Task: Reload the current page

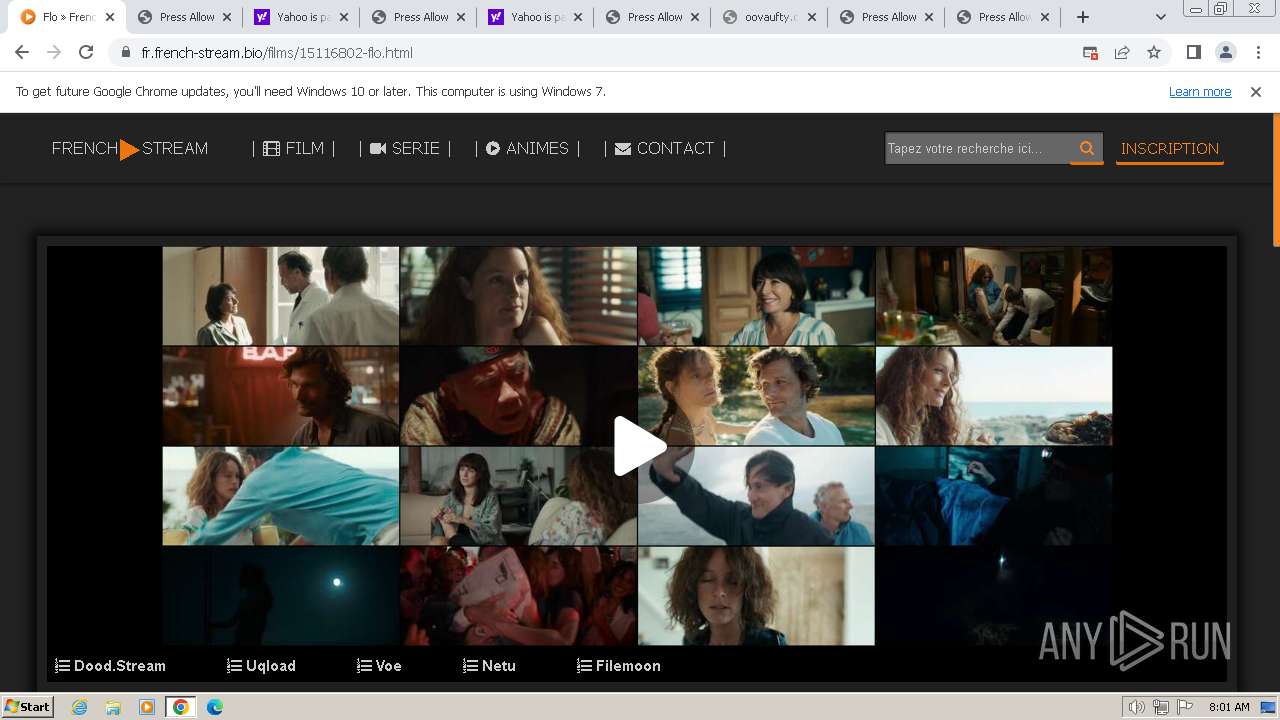Action: coord(86,52)
